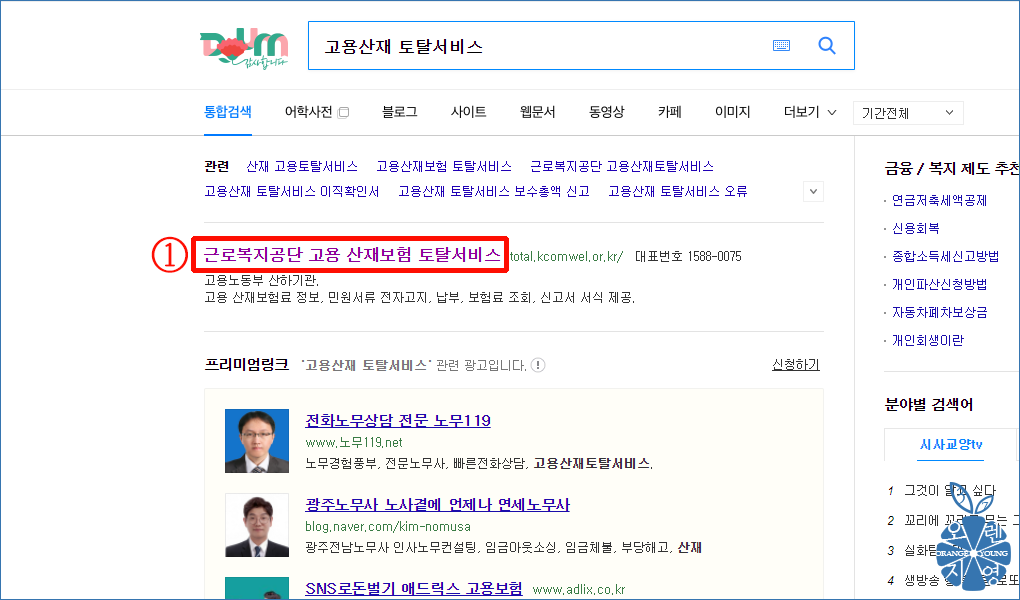Open ad 광주노무사 노사곁에 언제나 연세노무사
The height and width of the screenshot is (600, 1020).
point(437,504)
